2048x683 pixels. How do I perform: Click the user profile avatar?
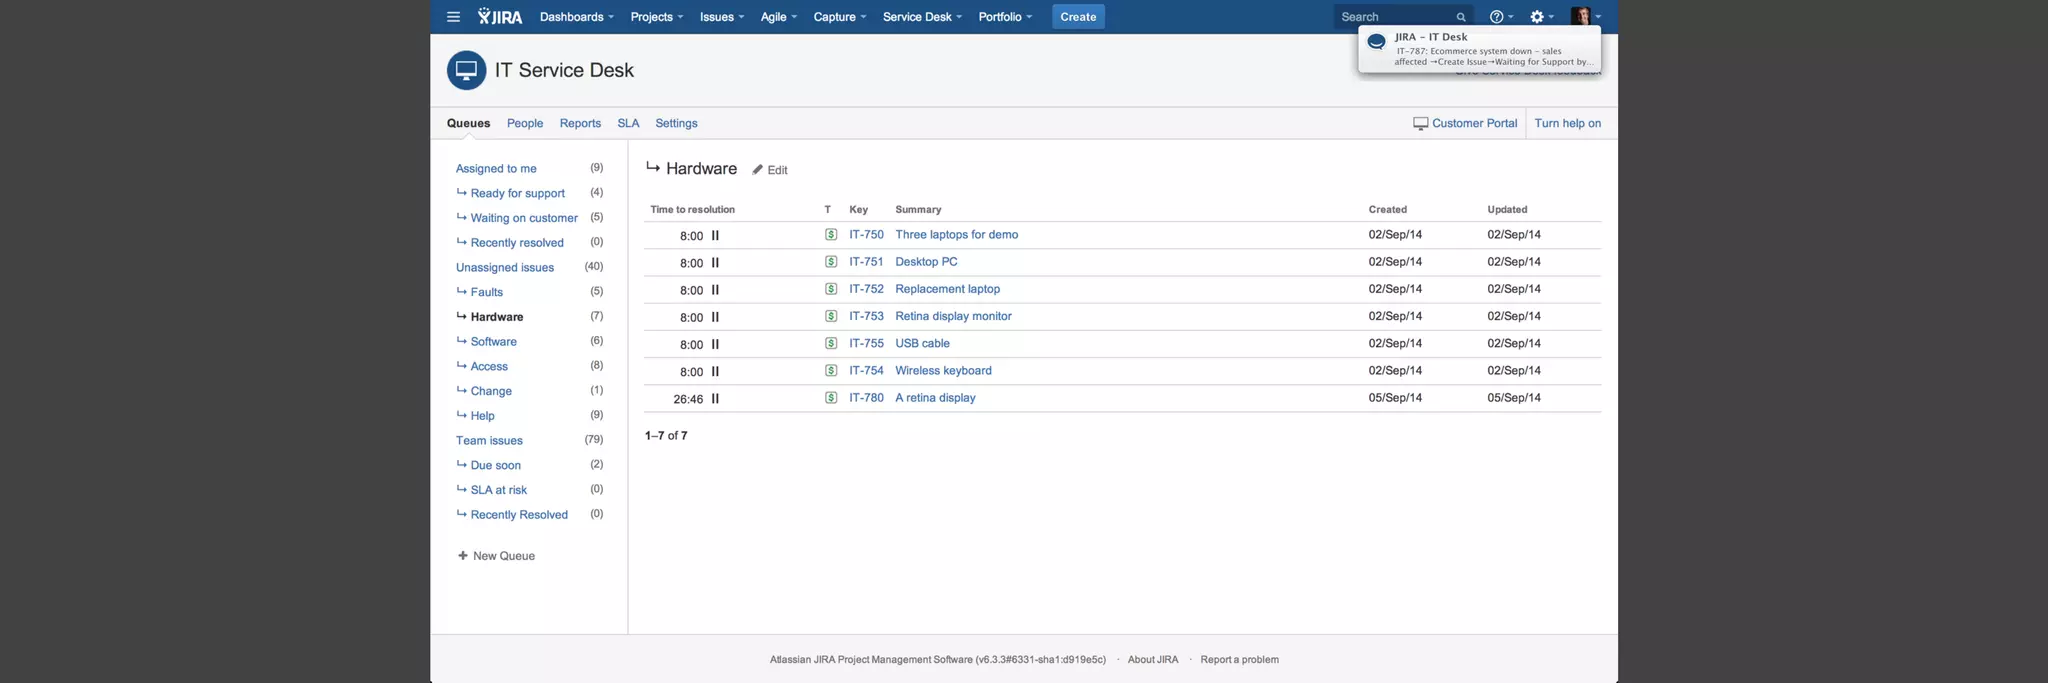[x=1581, y=17]
